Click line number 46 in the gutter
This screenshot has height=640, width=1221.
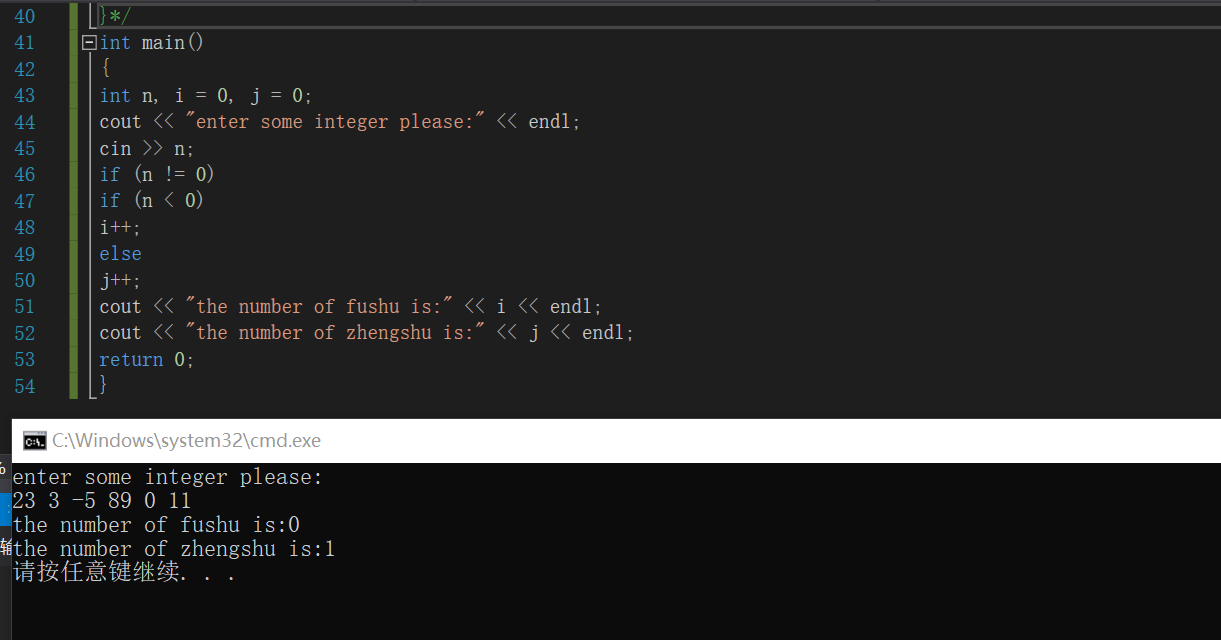click(x=24, y=175)
